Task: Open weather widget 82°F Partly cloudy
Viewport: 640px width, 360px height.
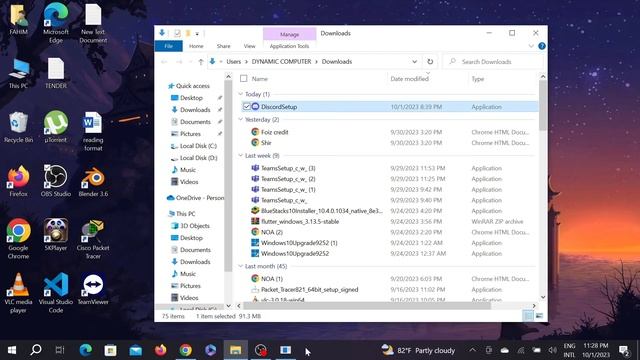Action: tap(418, 350)
